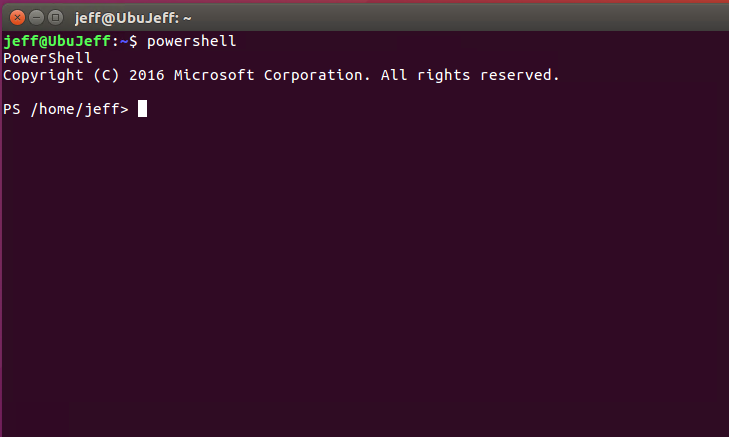Click the word Microsoft in the output
729x437 pixels.
tap(214, 75)
